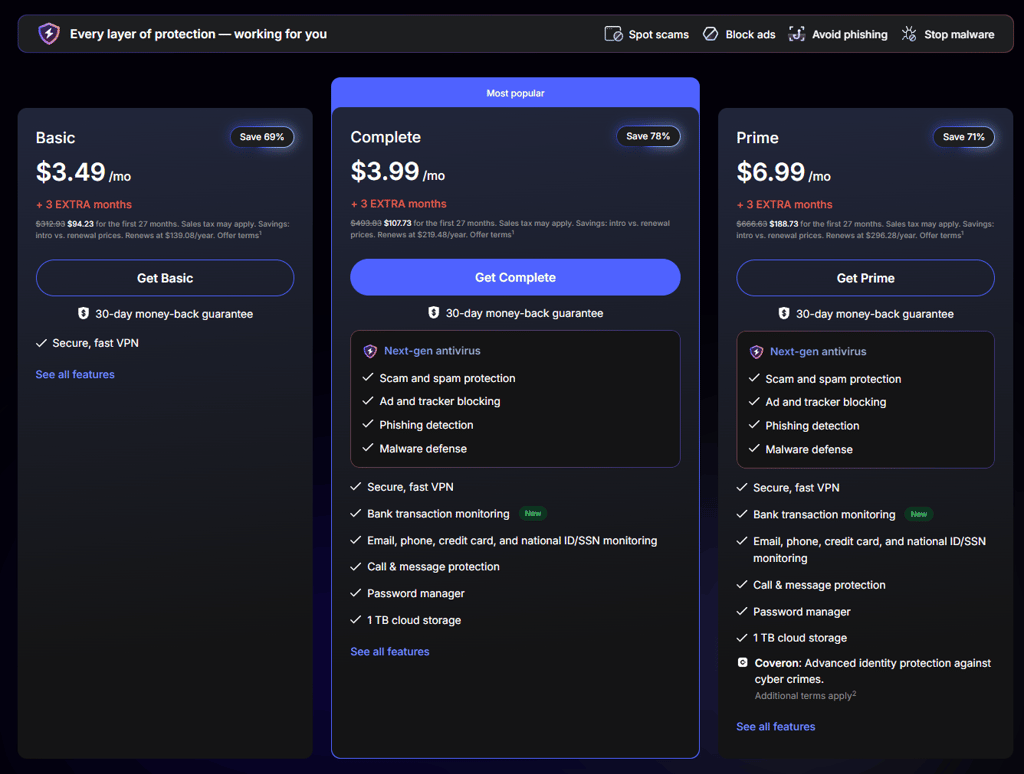The width and height of the screenshot is (1024, 774).
Task: Click the $3.49 /mo price
Action: click(x=84, y=172)
